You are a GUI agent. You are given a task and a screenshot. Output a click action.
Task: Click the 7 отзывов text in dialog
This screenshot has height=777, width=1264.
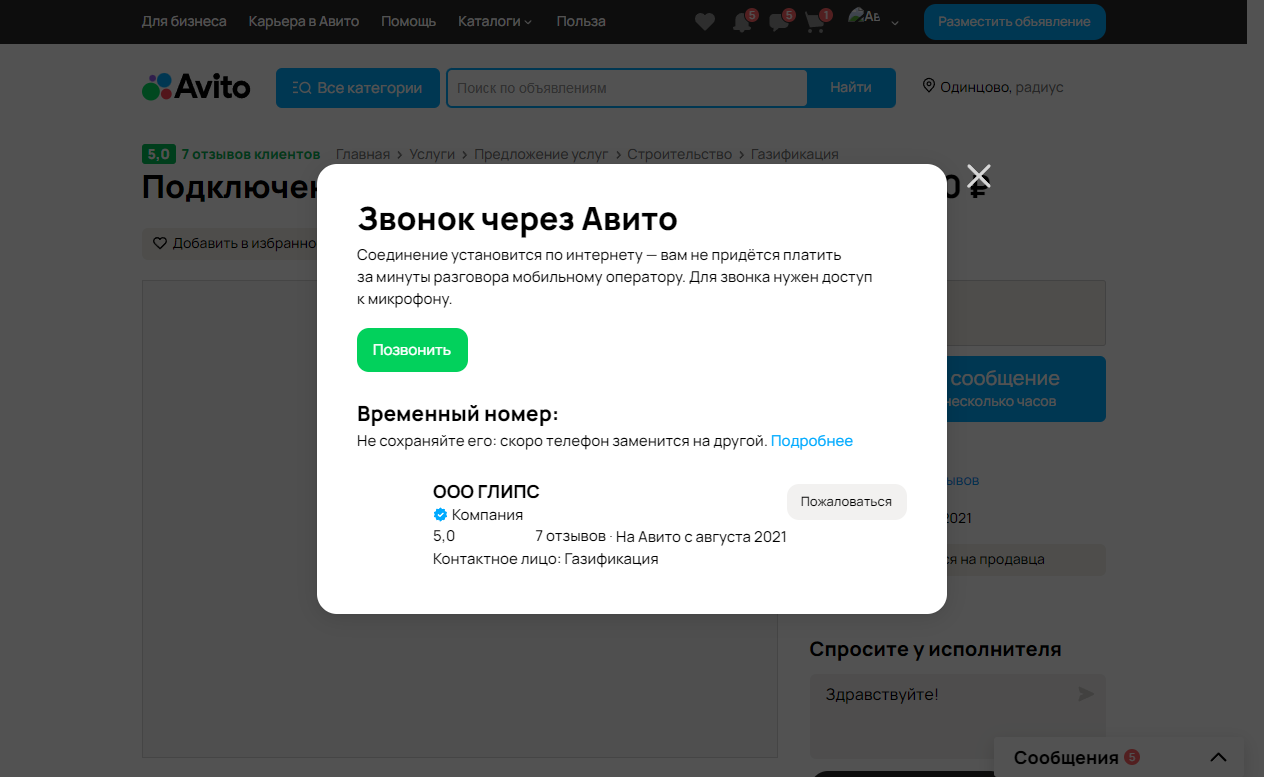pos(570,536)
